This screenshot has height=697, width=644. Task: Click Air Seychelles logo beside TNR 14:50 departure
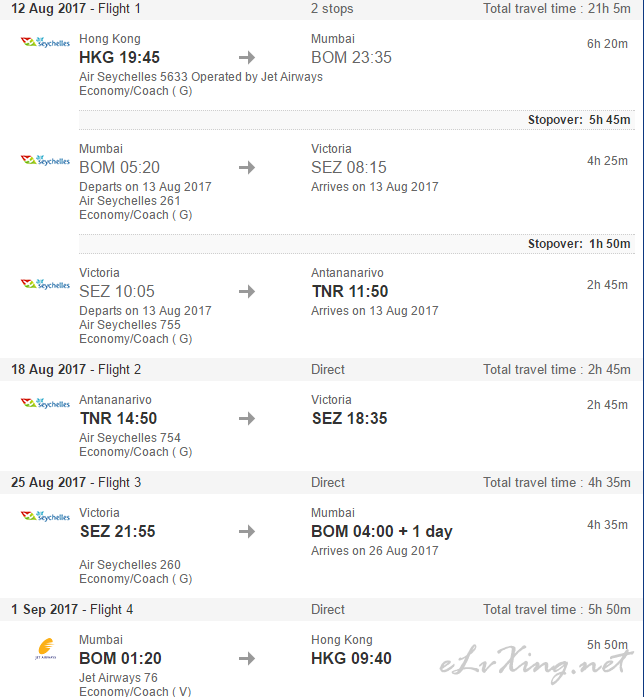pyautogui.click(x=45, y=403)
